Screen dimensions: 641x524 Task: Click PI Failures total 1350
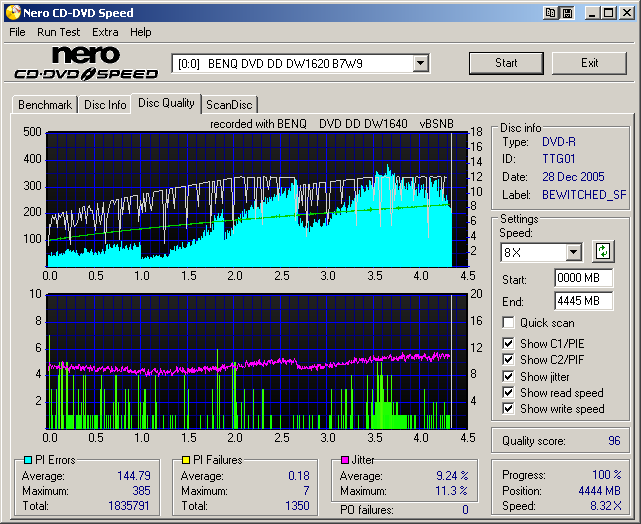(x=297, y=506)
